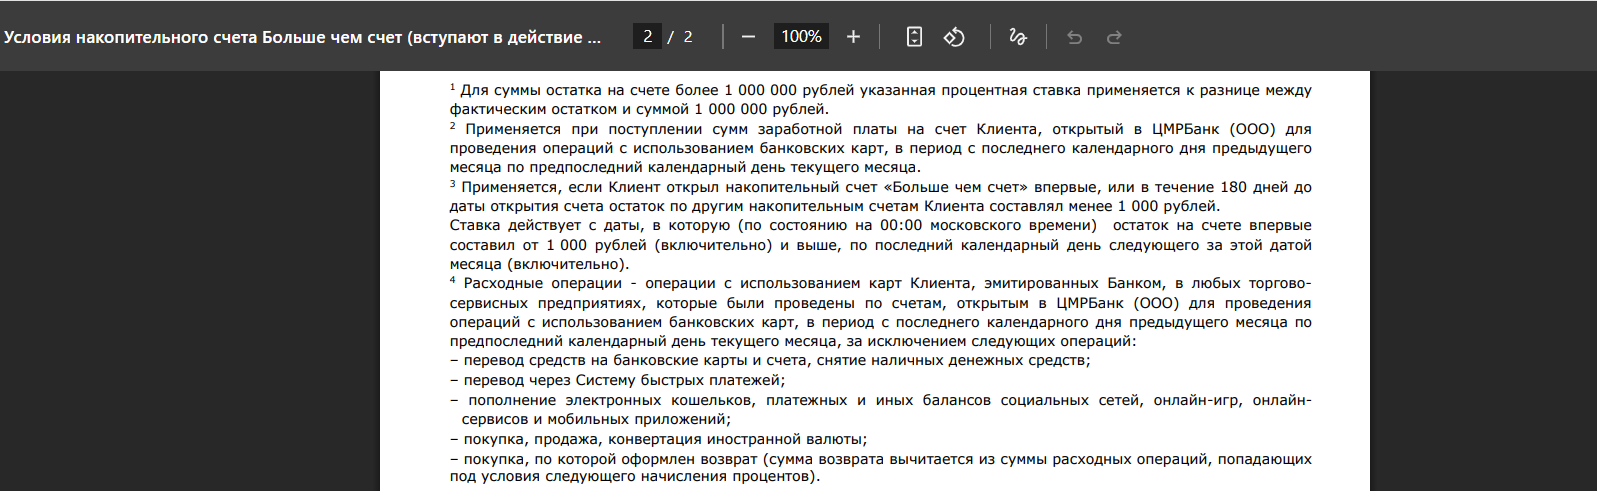The image size is (1597, 491).
Task: Click "покупка, продажа, конвертация иностранной валюты;" line
Action: point(658,439)
